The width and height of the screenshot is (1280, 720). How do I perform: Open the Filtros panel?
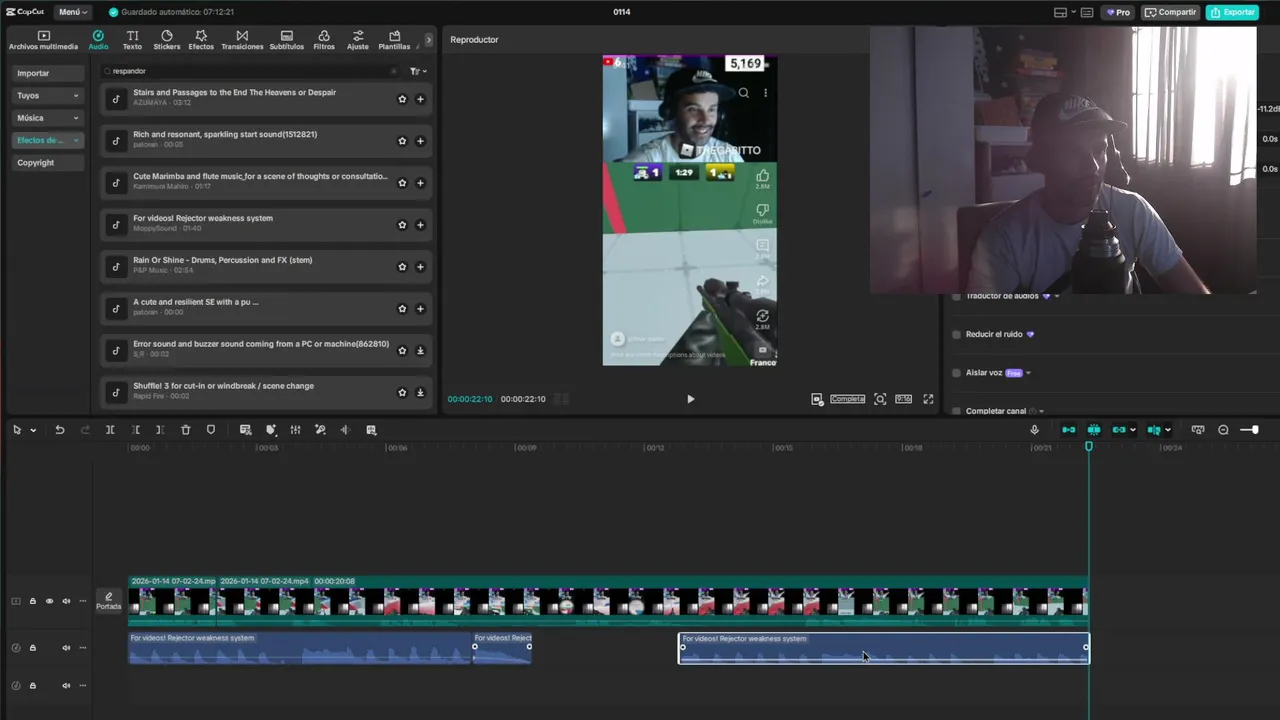point(324,40)
